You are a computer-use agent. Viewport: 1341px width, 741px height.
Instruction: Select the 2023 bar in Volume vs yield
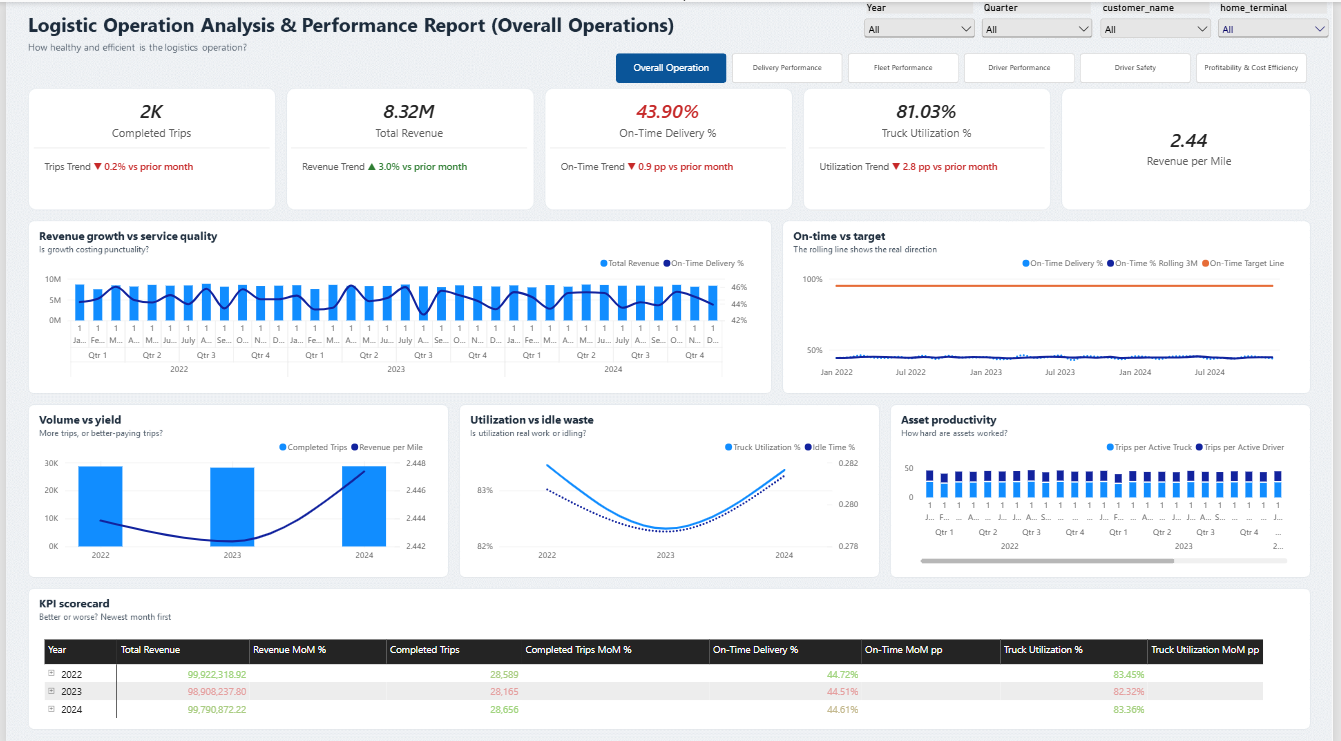pos(232,507)
